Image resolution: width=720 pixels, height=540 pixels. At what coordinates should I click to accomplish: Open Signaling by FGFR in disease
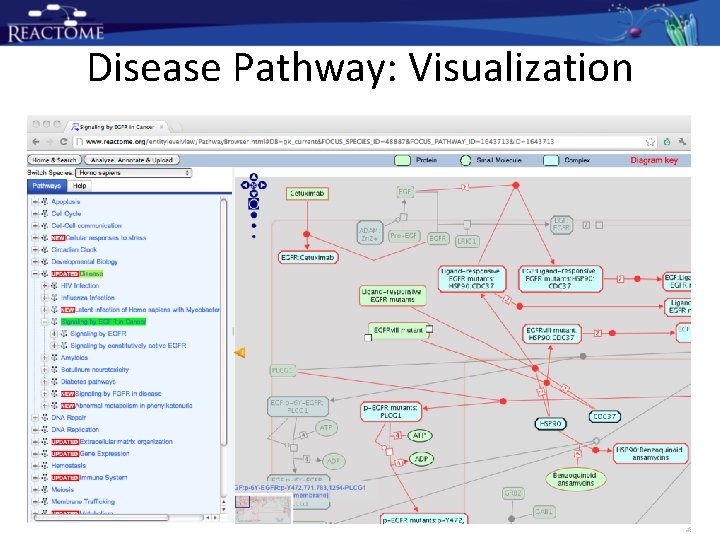coord(118,394)
